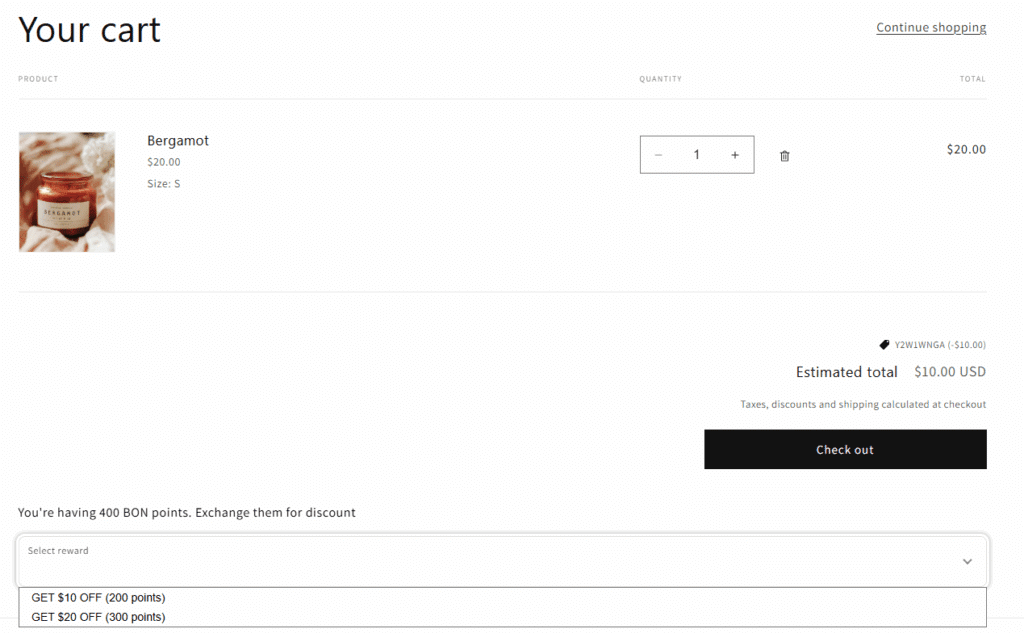Image resolution: width=1024 pixels, height=633 pixels.
Task: Click the QUANTITY column header
Action: (660, 79)
